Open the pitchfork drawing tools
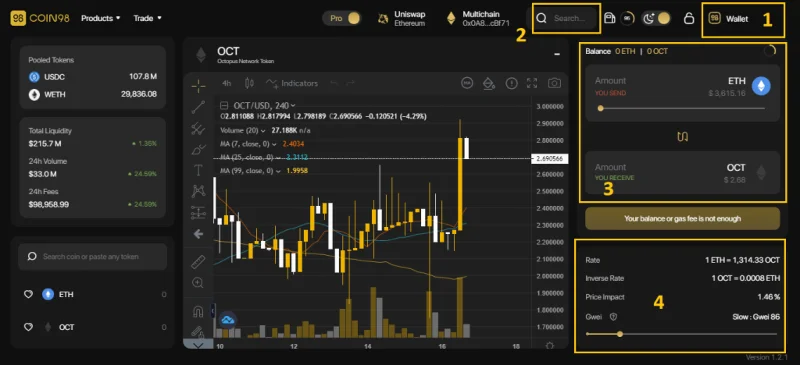Viewport: 800px width, 365px height. 198,129
